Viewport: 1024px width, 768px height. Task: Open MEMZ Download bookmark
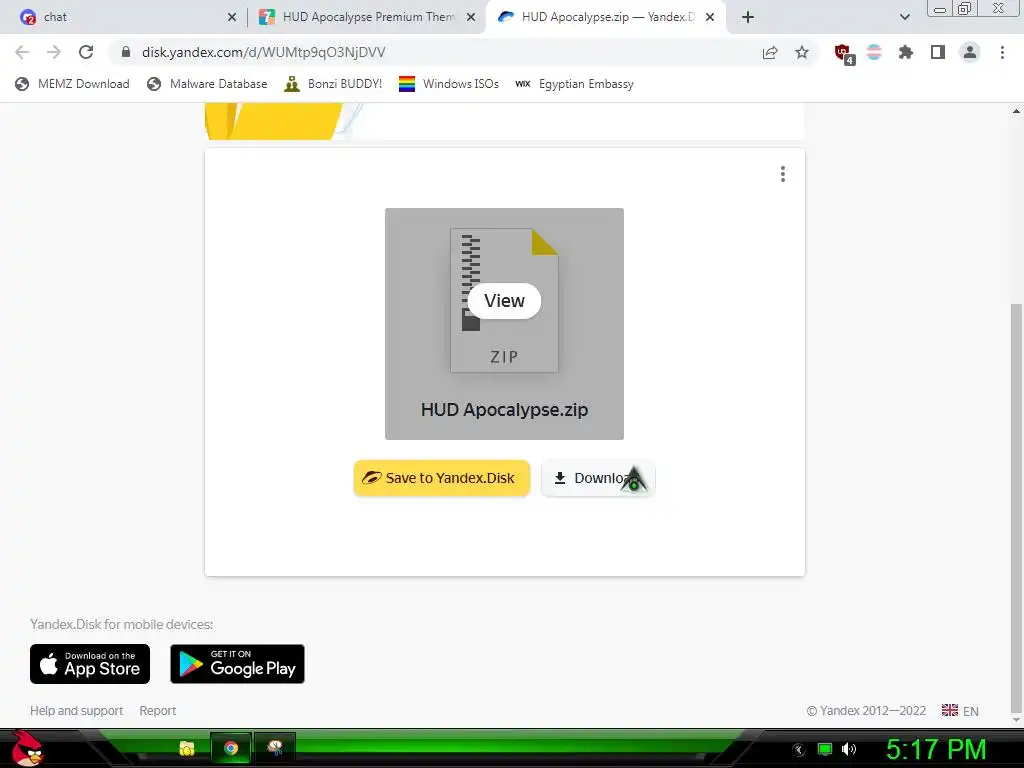pos(72,84)
